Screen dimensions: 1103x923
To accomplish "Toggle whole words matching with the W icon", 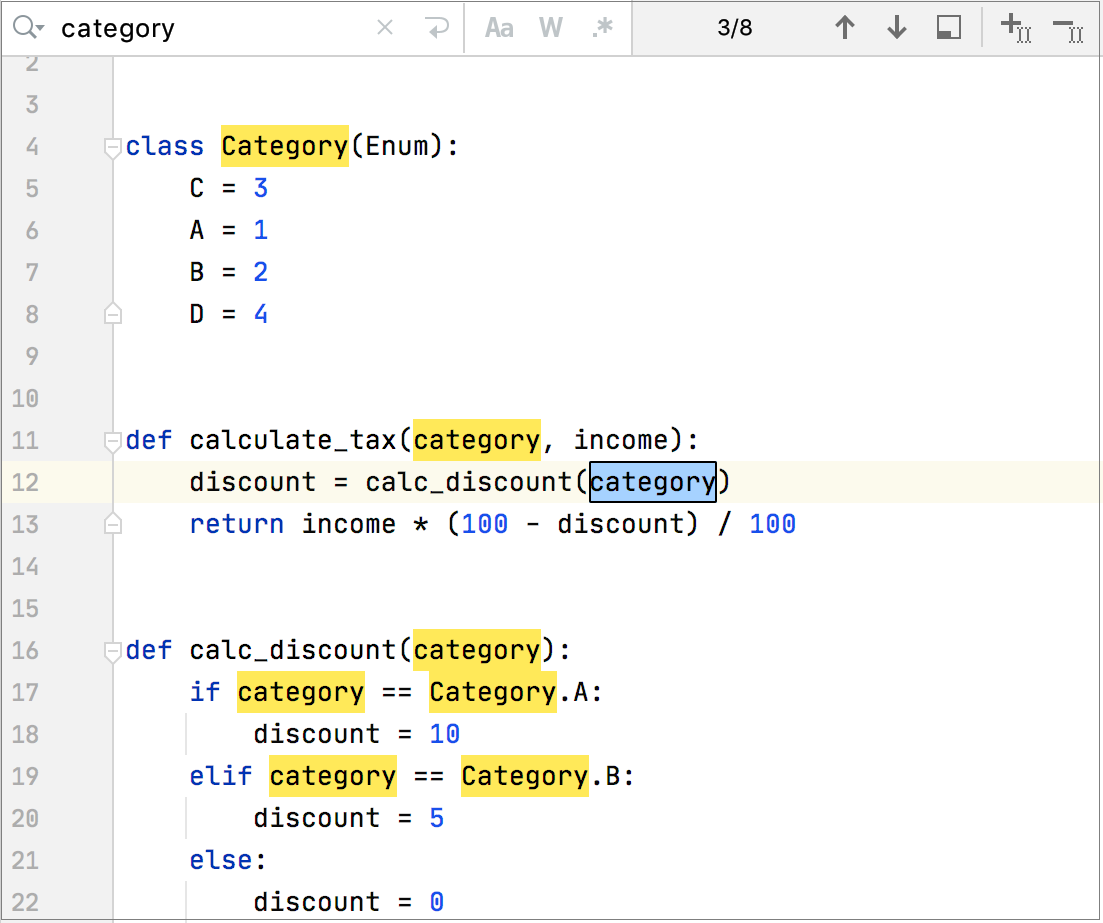I will 550,28.
